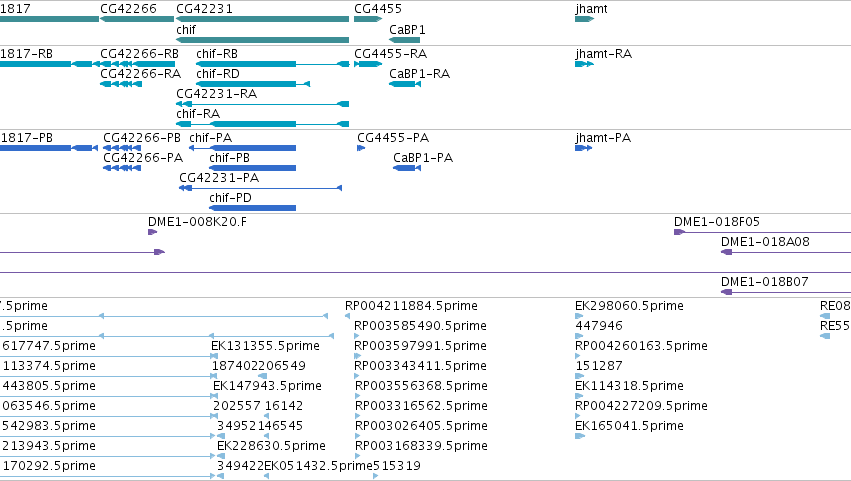851x481 pixels.
Task: Open EST RP004227209.5prime
Action: [x=642, y=407]
